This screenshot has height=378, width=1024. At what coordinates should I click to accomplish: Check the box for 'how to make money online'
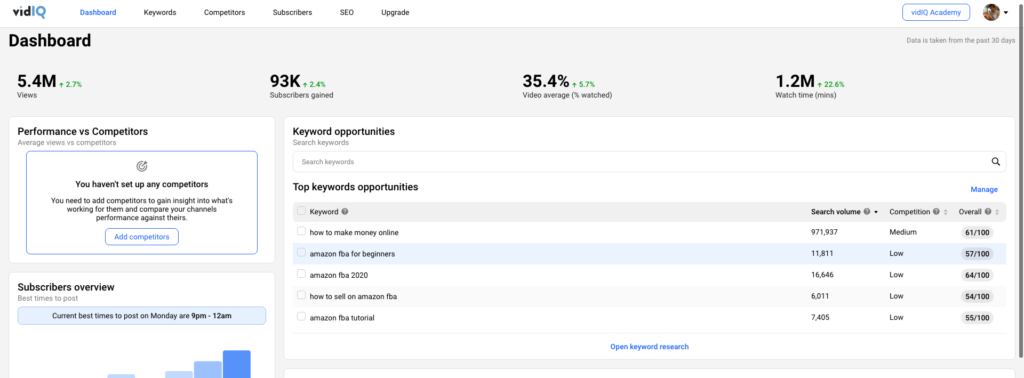point(301,231)
